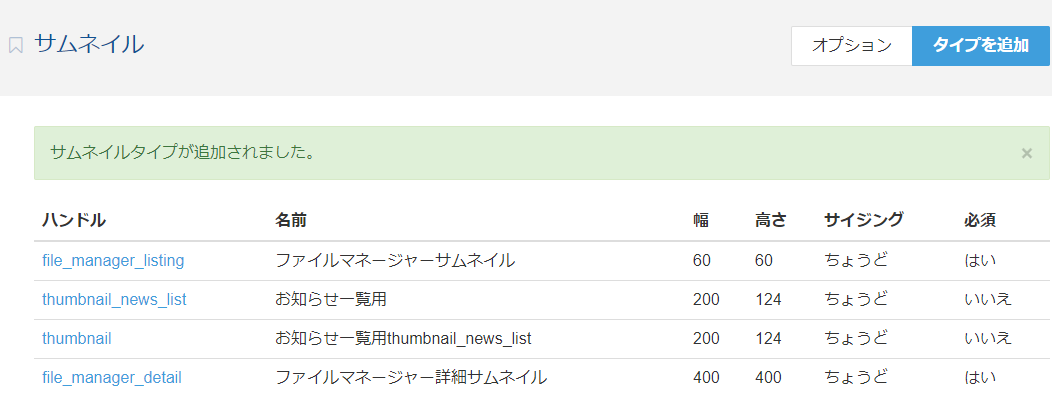Click the 名前 column header
1052x416 pixels.
291,220
